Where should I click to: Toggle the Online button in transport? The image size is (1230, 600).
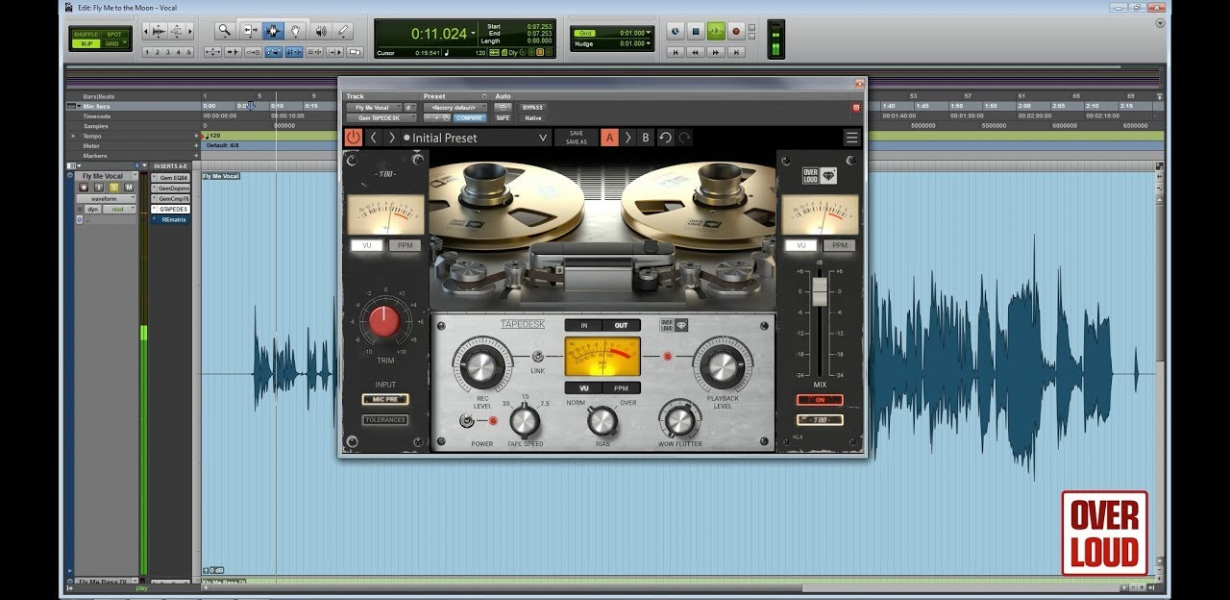pos(674,31)
